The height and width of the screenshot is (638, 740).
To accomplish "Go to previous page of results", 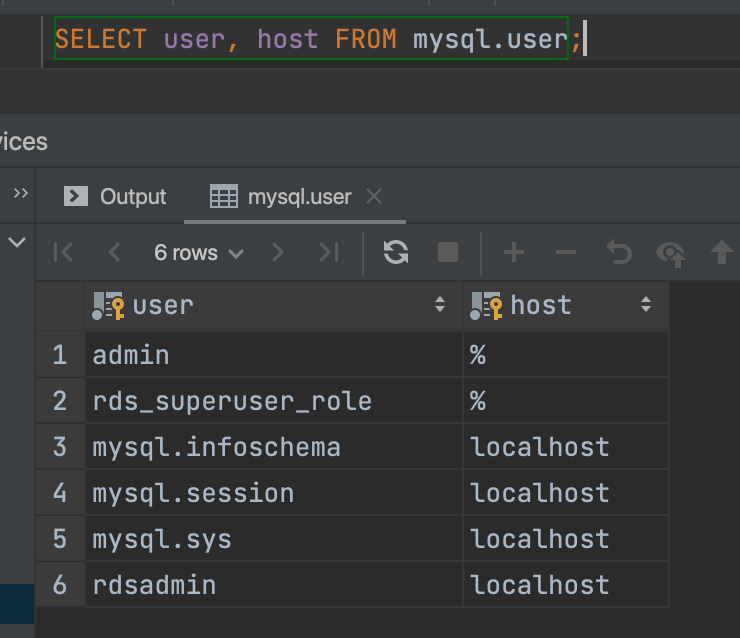I will coord(114,253).
